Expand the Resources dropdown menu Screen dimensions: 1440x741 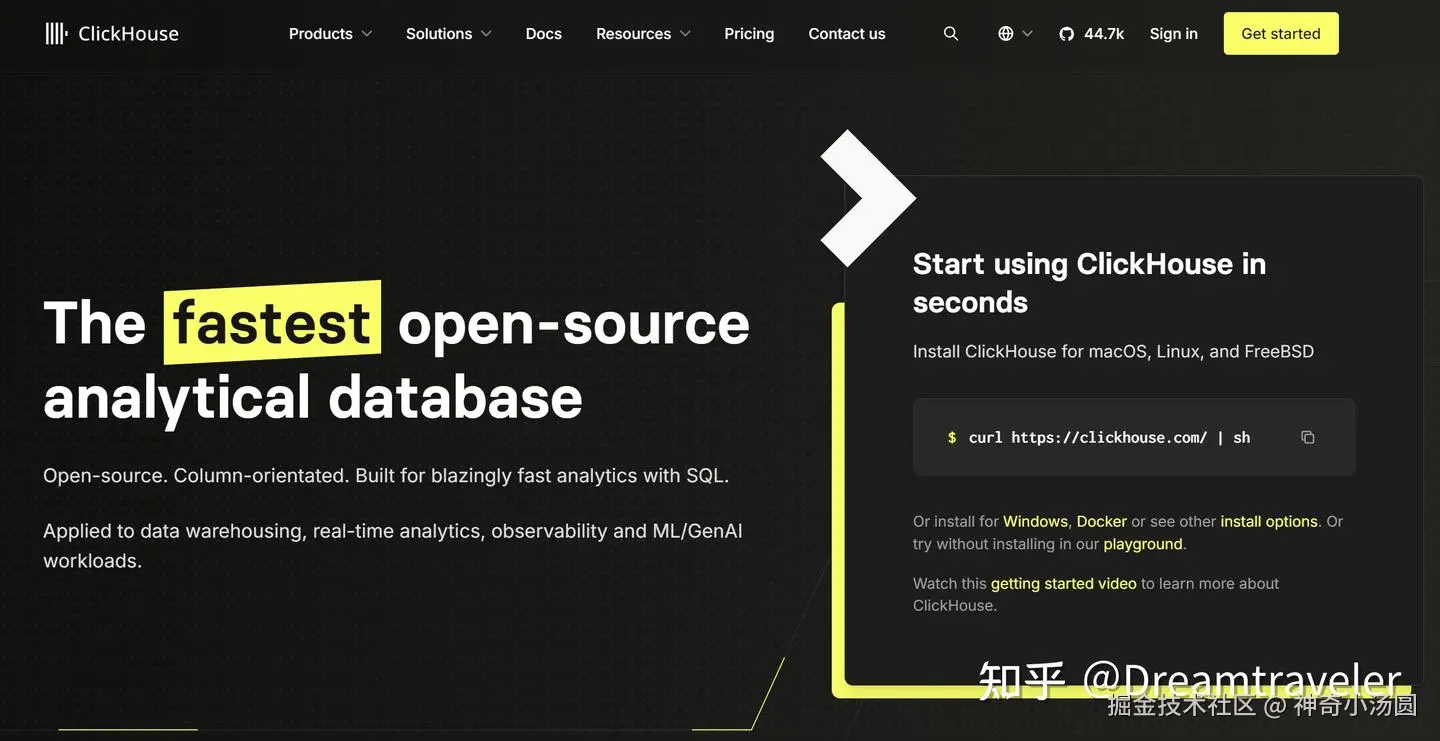click(x=643, y=34)
